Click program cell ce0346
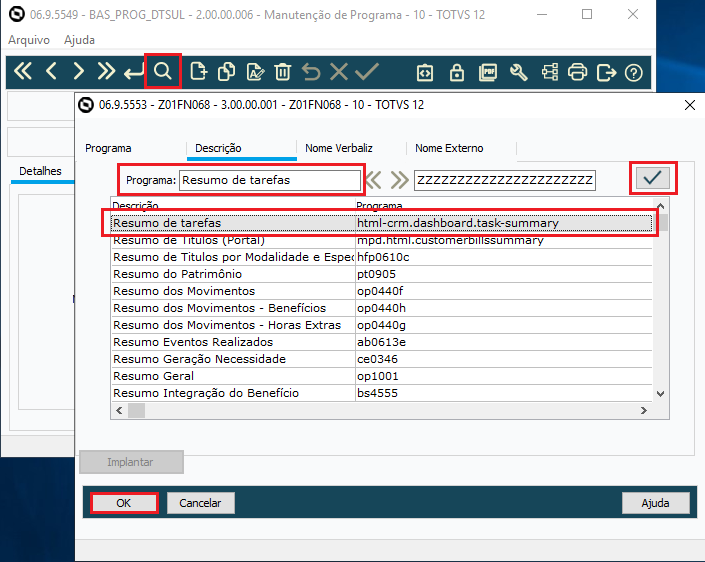Image resolution: width=705 pixels, height=562 pixels. coord(504,359)
